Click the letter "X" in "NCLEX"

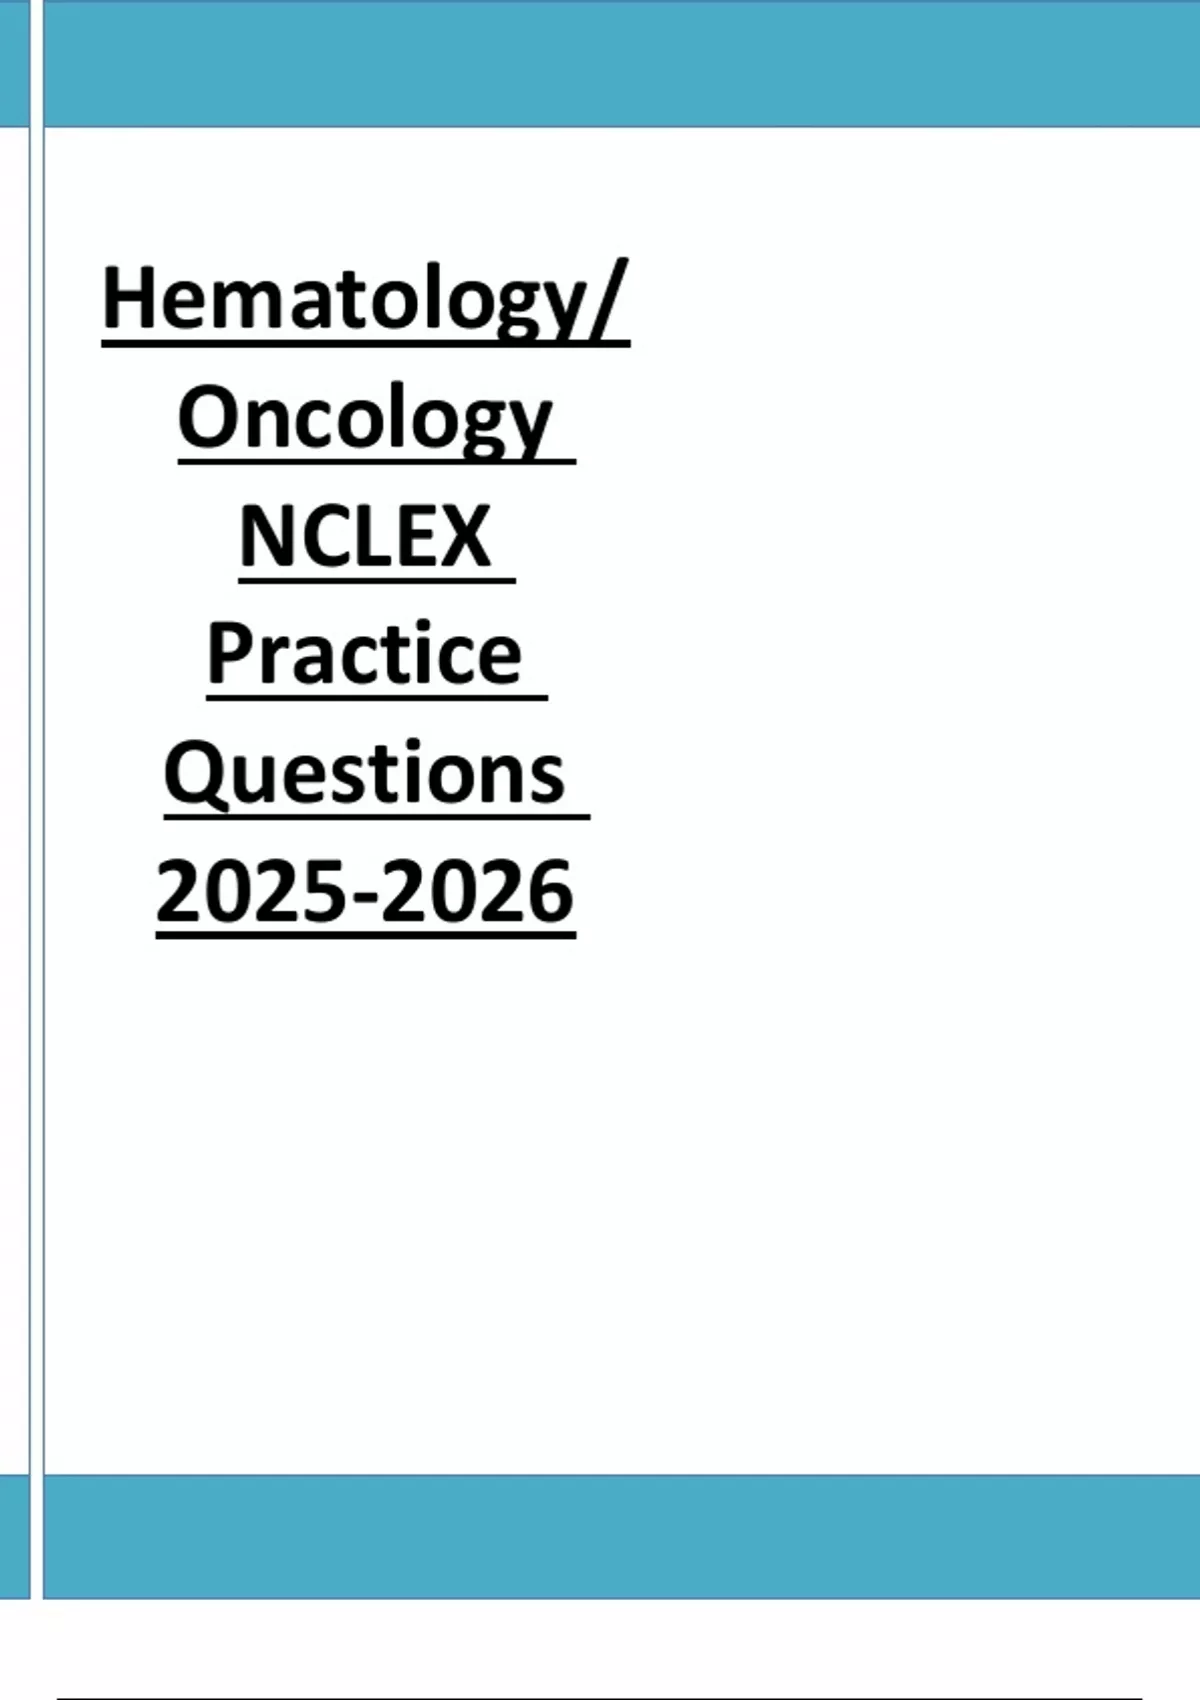point(465,537)
